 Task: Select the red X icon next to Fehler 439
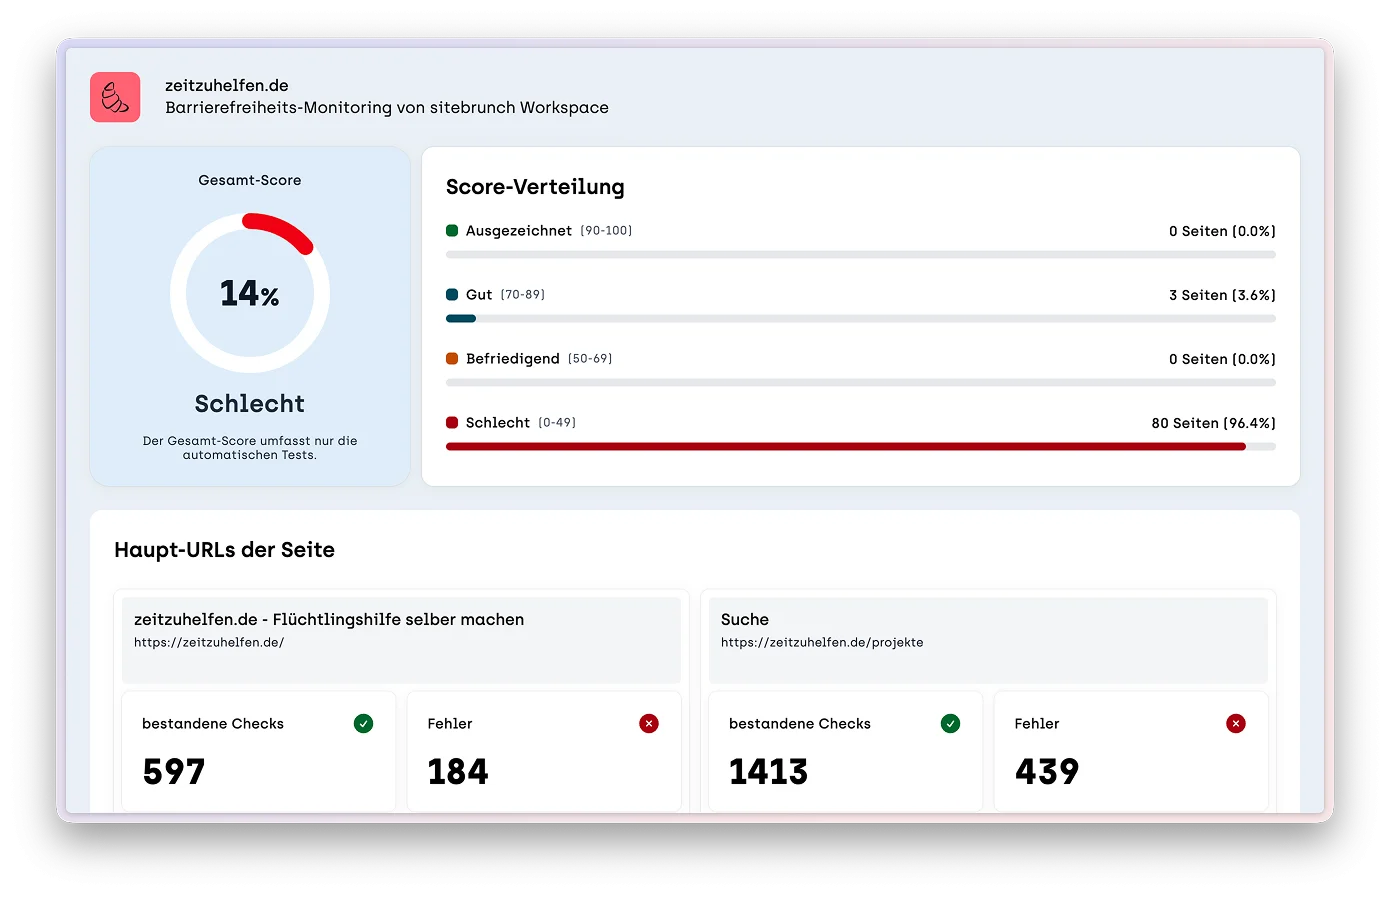click(x=1236, y=723)
